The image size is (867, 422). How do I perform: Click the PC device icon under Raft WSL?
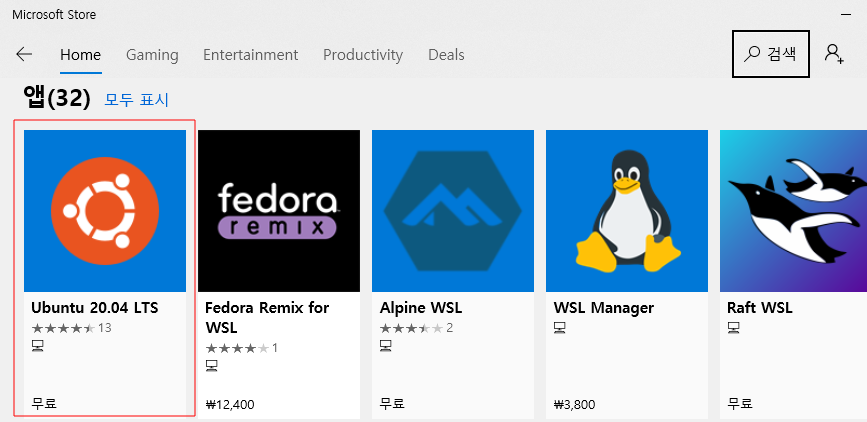(733, 328)
